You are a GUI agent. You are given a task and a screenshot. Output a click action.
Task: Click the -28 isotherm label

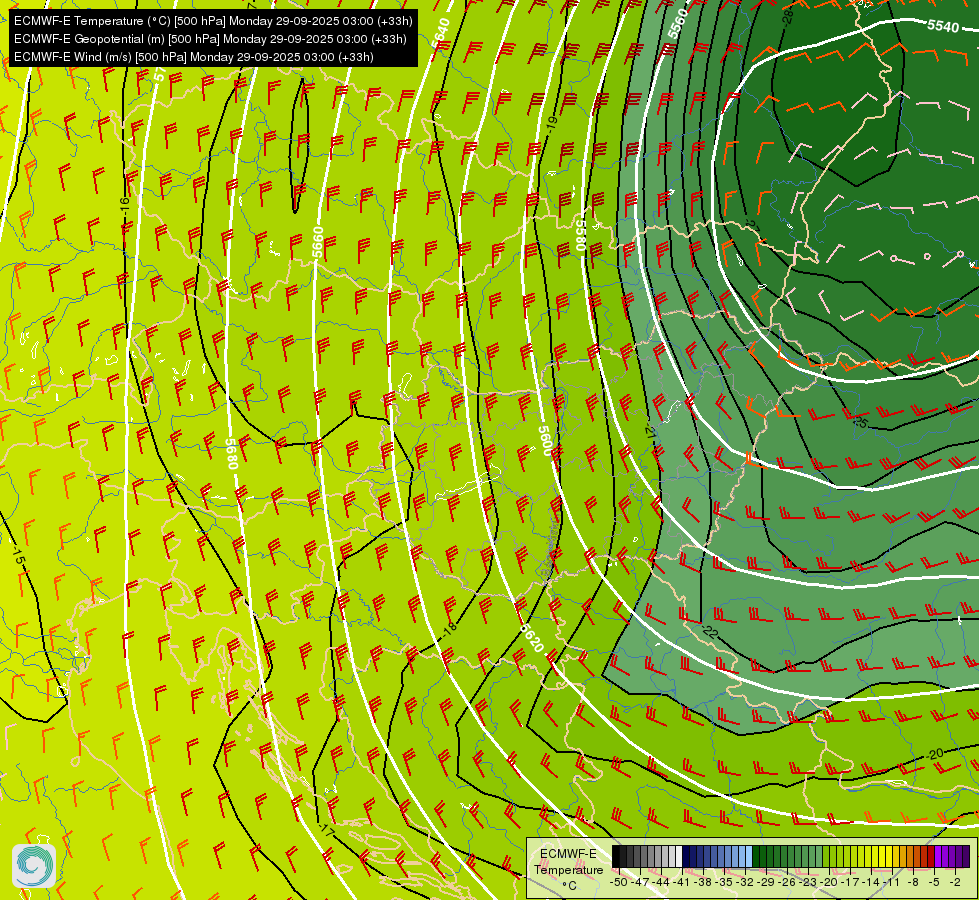point(788,16)
